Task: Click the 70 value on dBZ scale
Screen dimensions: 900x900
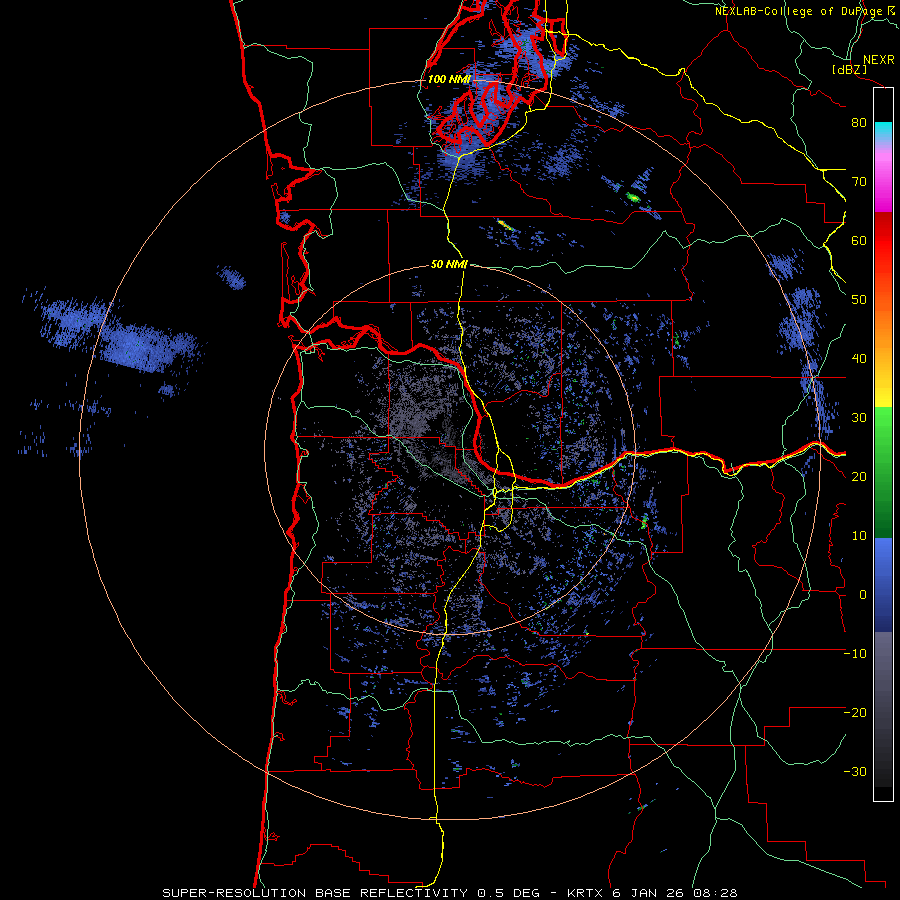Action: (x=859, y=182)
